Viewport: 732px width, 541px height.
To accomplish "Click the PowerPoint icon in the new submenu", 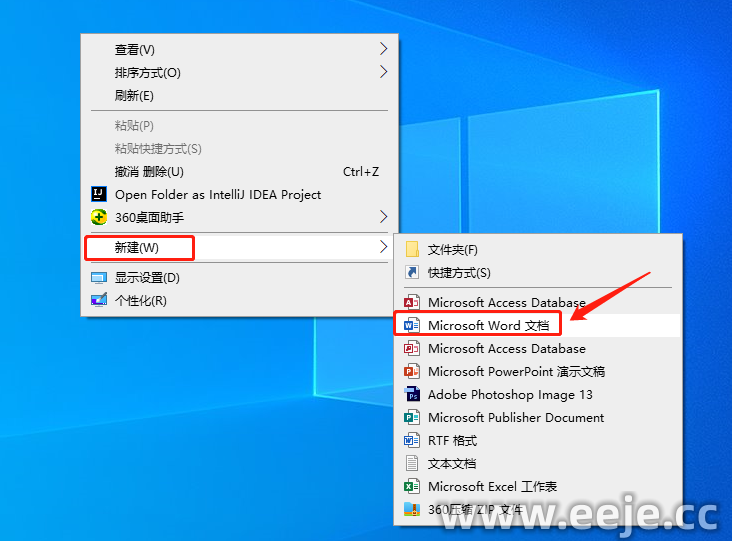I will [x=411, y=372].
